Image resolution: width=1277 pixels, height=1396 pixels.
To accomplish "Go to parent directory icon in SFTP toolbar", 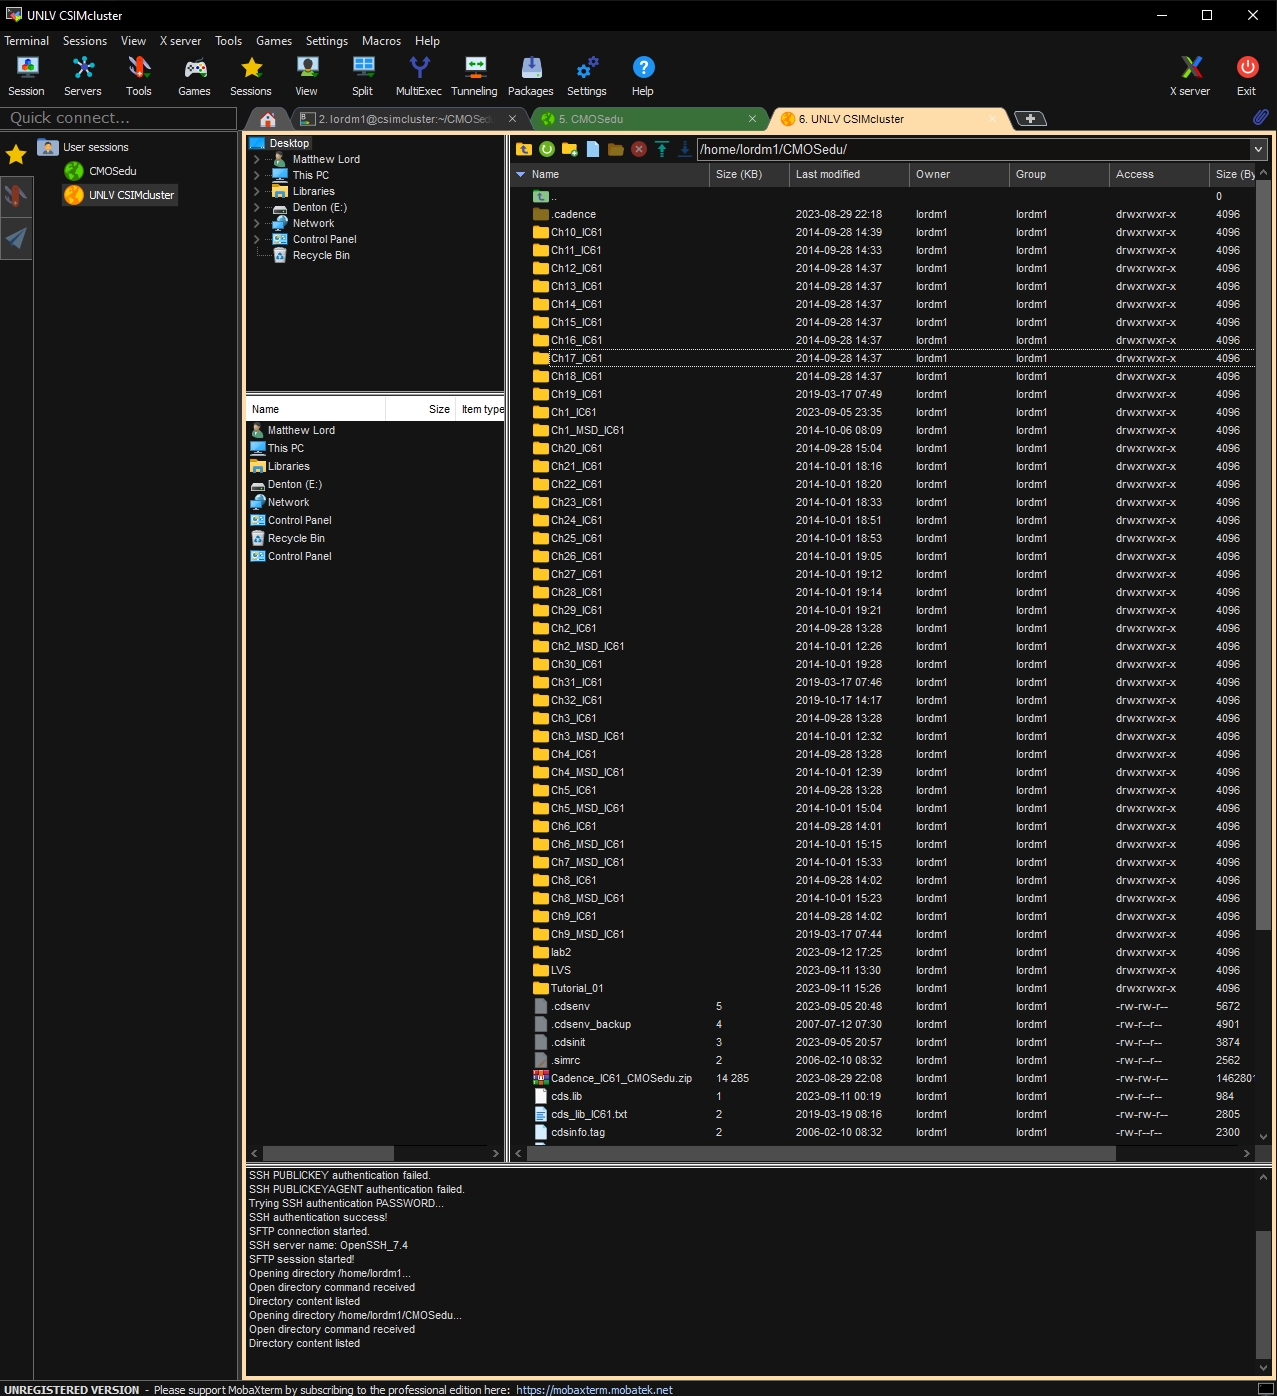I will point(524,149).
